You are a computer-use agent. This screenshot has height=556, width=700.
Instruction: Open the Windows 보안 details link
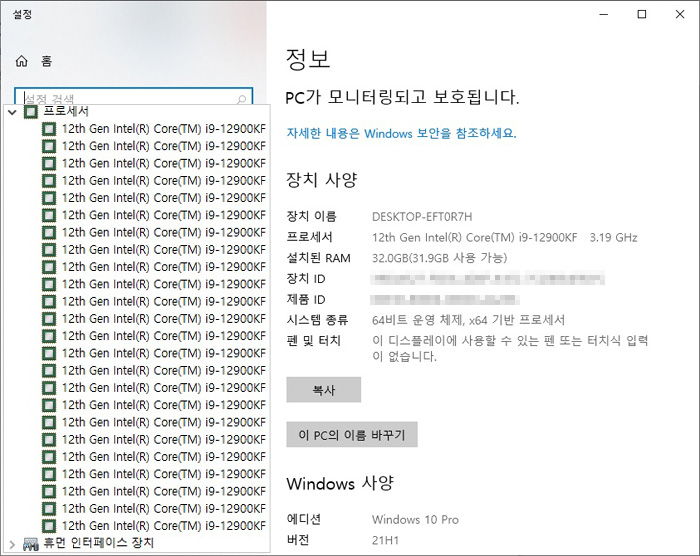(x=401, y=133)
